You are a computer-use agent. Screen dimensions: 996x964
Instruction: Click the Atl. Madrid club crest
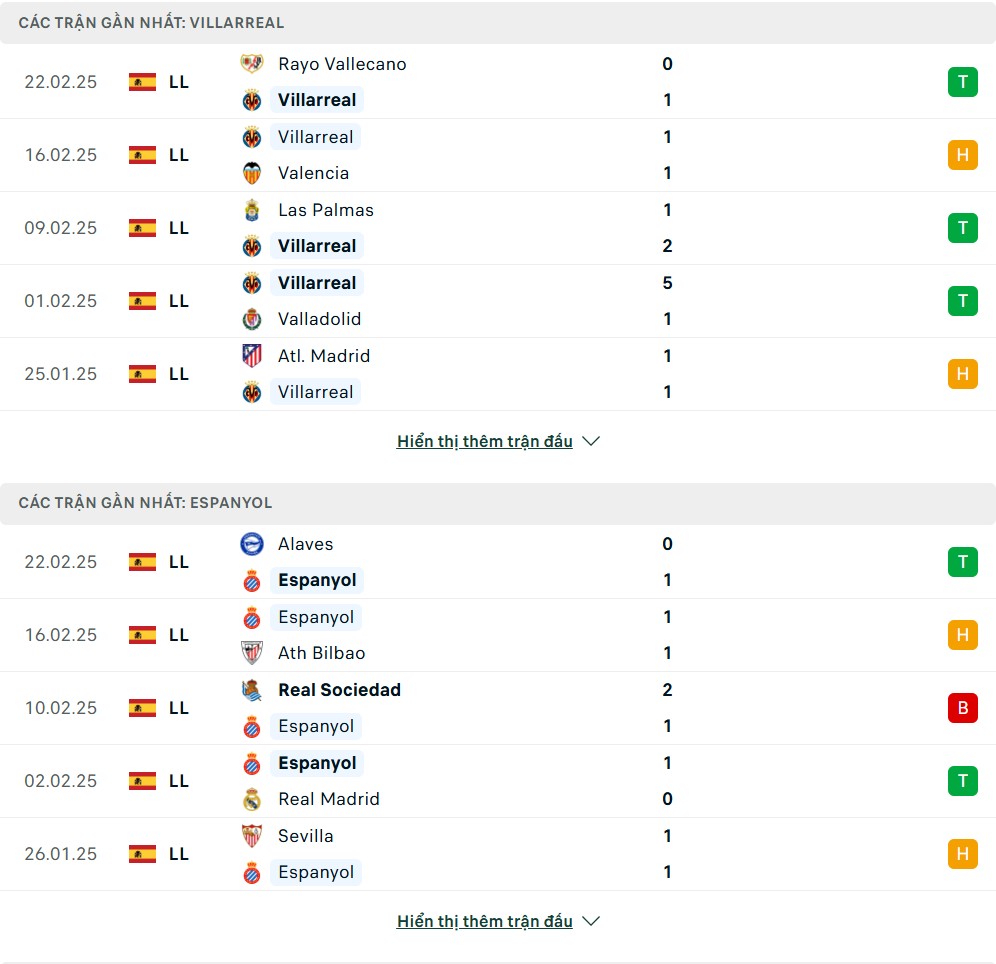click(252, 356)
